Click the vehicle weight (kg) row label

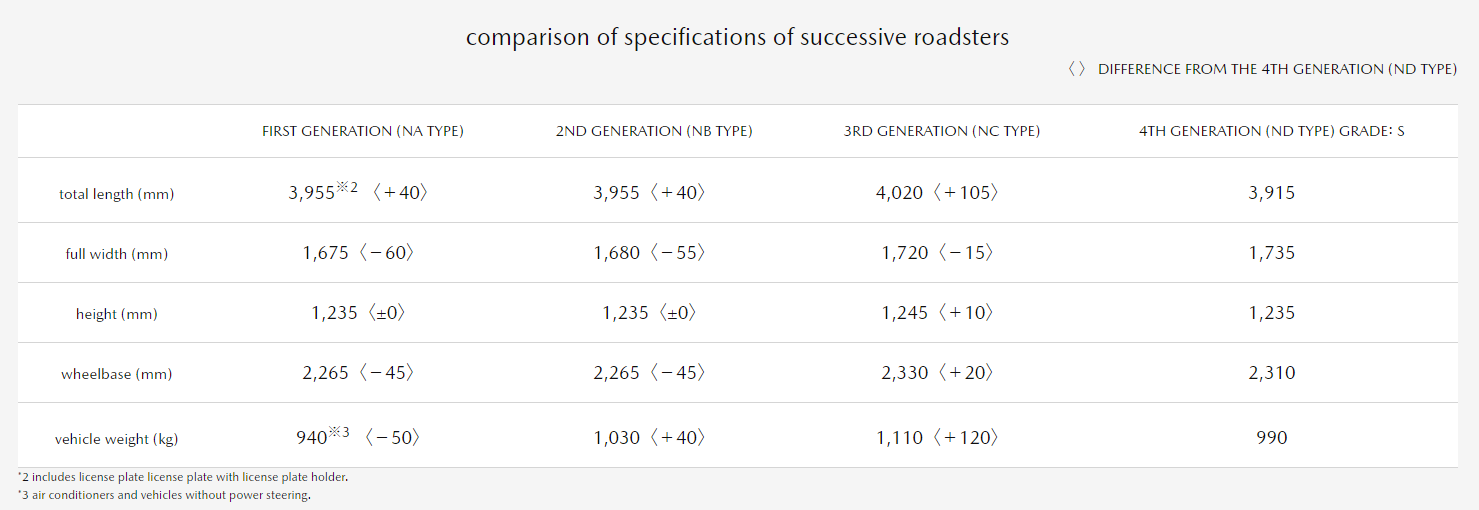coord(116,439)
